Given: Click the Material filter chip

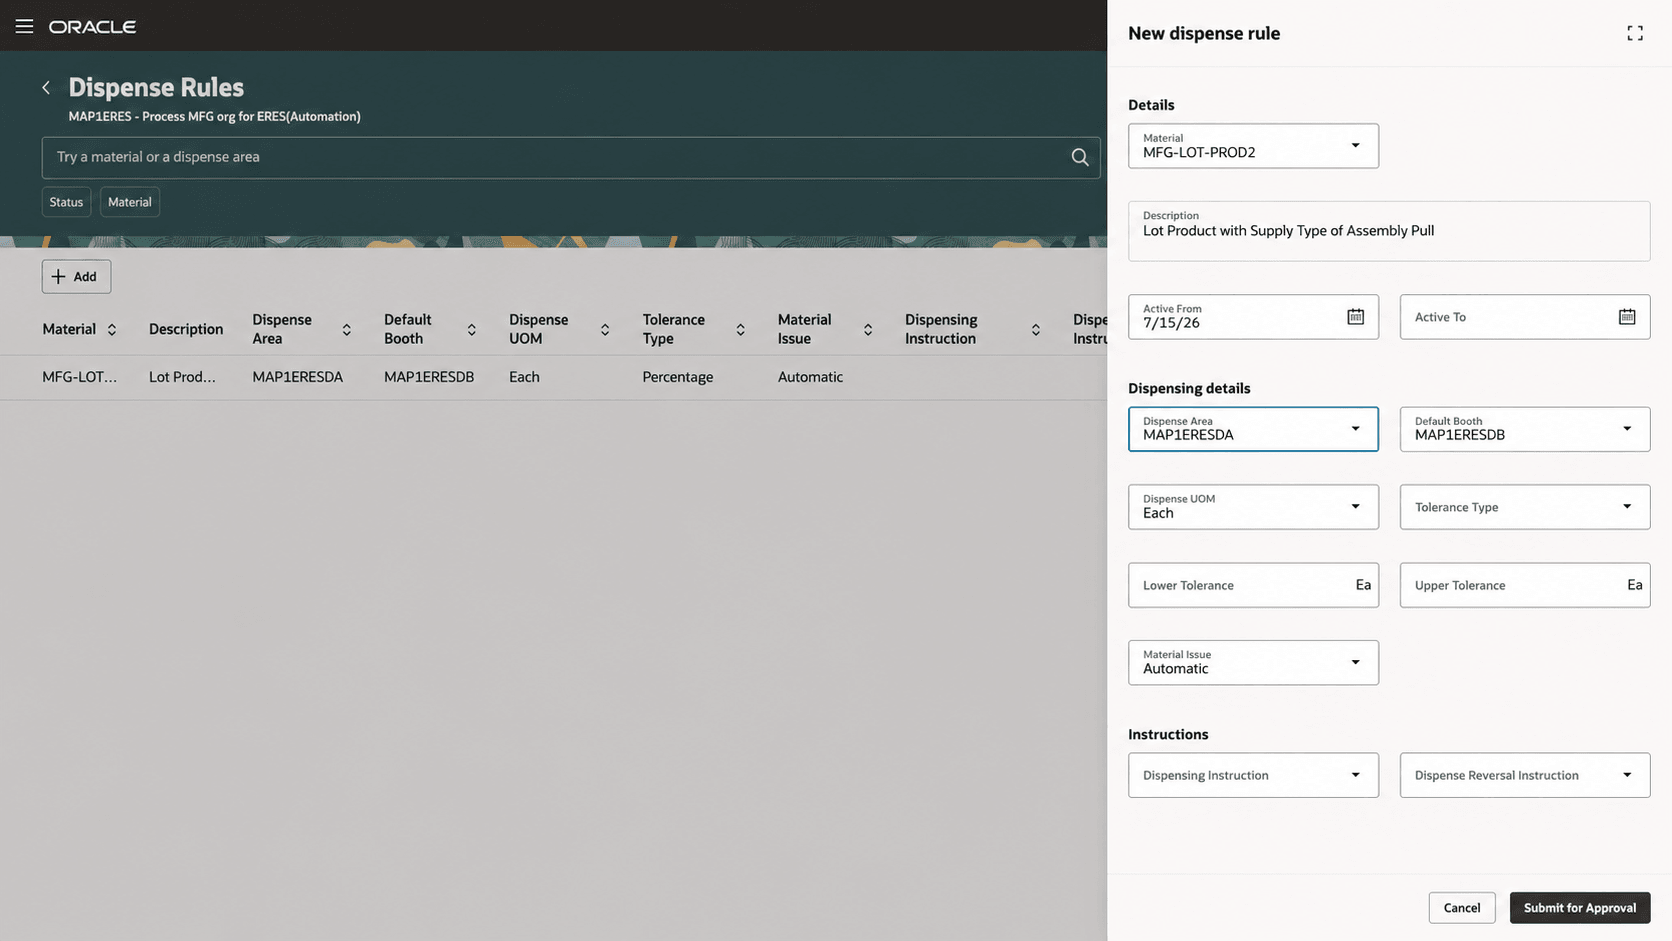Looking at the screenshot, I should [x=130, y=202].
